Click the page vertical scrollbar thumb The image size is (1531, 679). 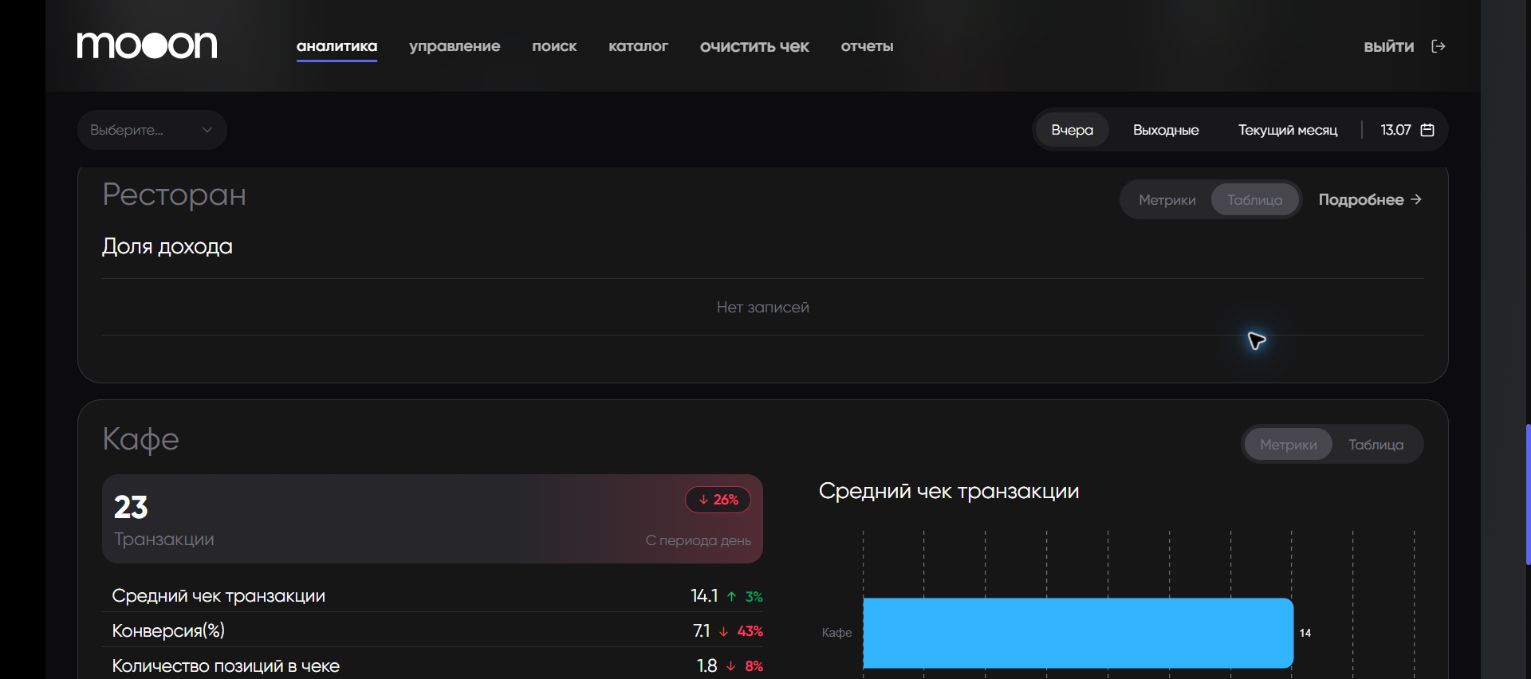[x=1527, y=495]
